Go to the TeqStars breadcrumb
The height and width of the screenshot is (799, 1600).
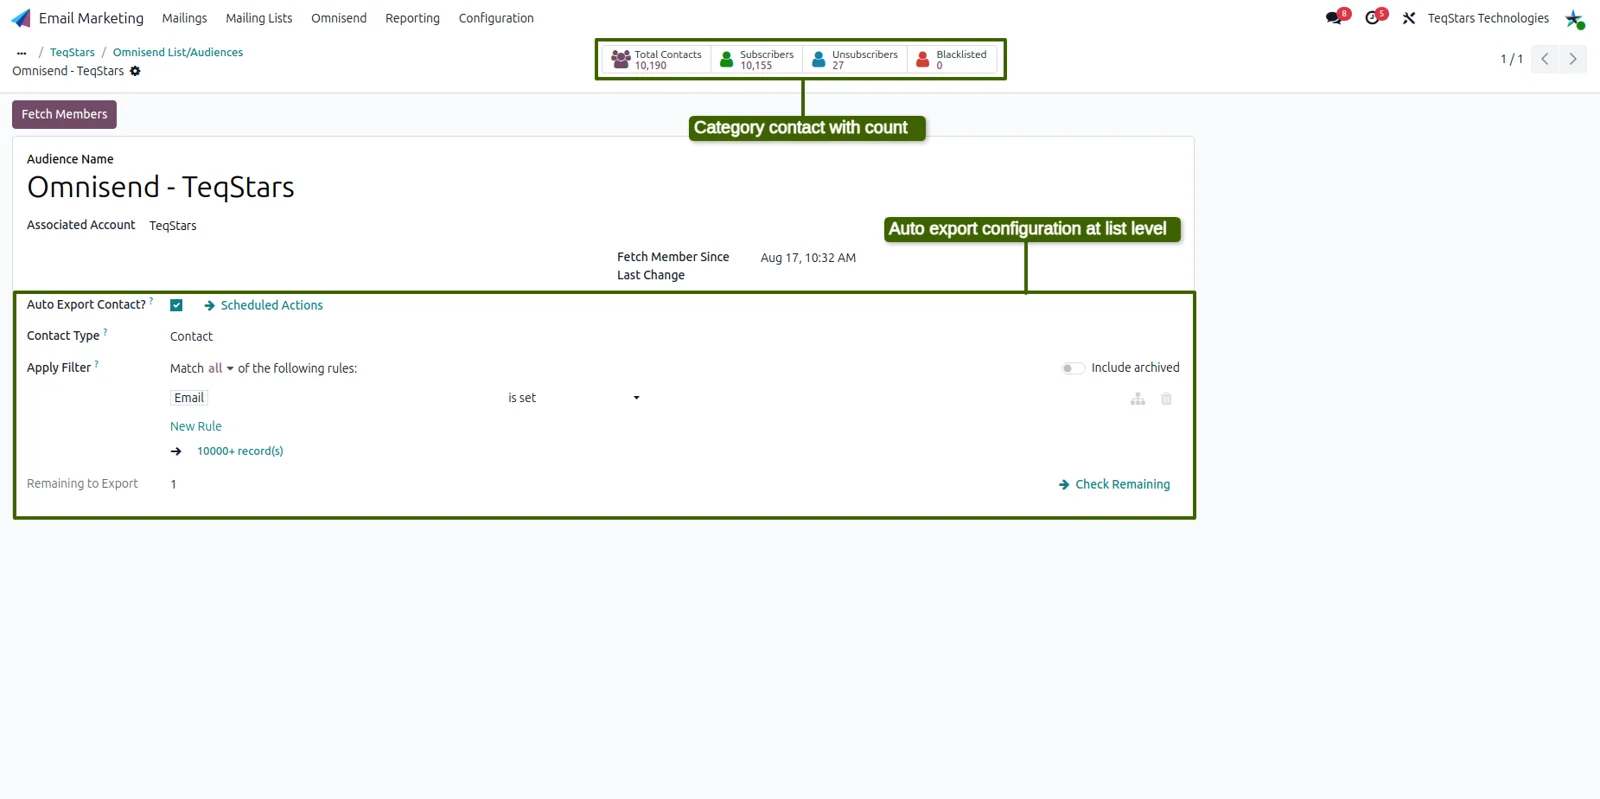(72, 53)
